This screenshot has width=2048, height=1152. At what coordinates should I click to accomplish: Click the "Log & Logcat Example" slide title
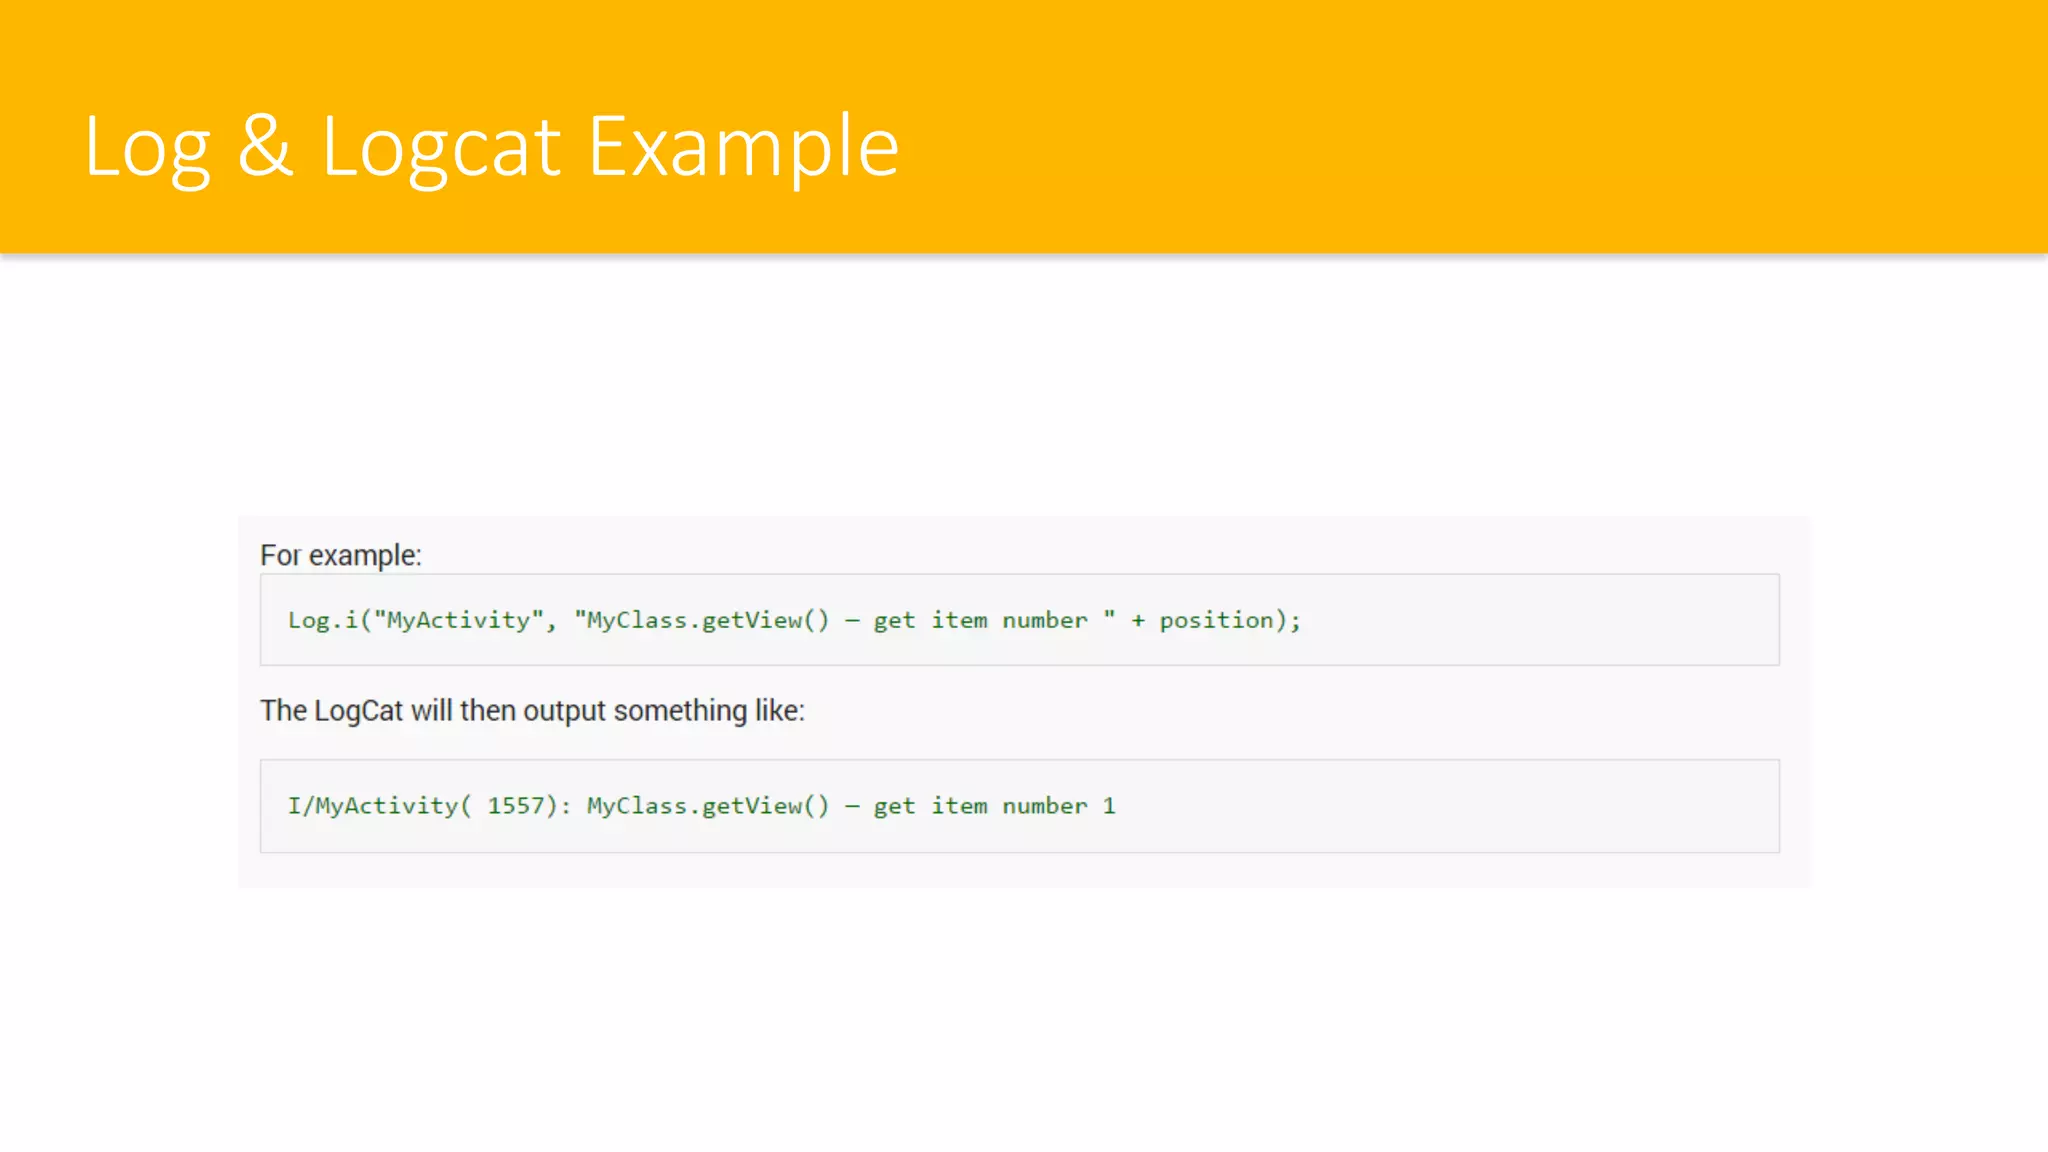(x=491, y=147)
